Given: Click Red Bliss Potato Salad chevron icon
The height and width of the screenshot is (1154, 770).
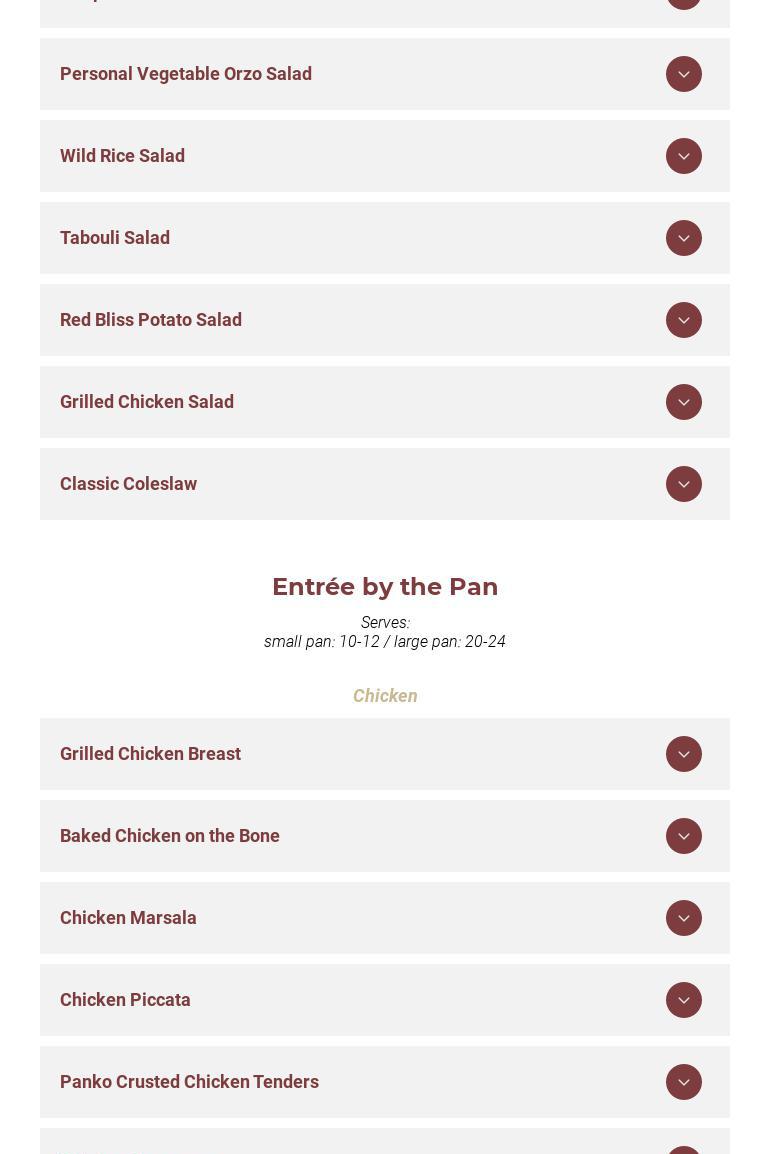Looking at the screenshot, I should pos(684,320).
